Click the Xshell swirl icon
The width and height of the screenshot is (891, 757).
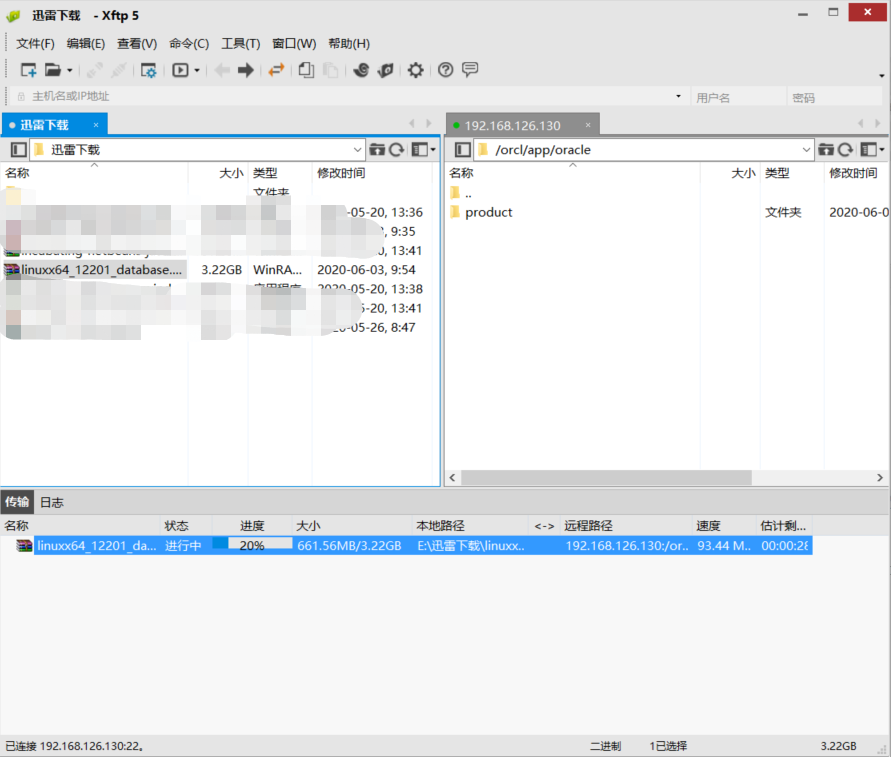point(361,70)
